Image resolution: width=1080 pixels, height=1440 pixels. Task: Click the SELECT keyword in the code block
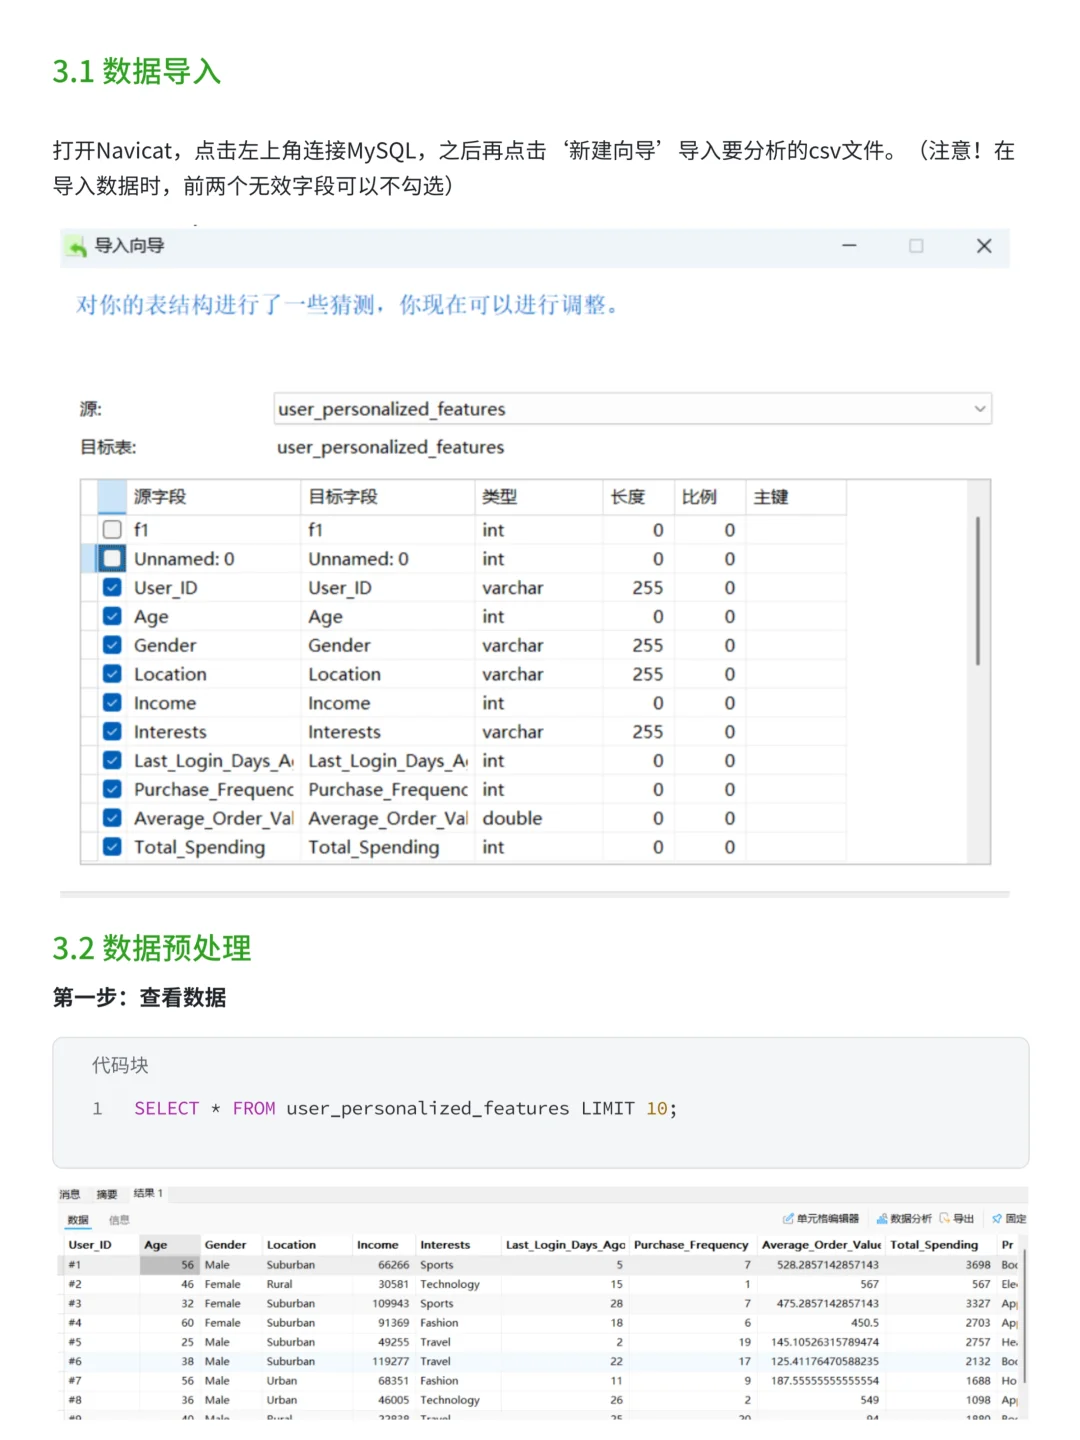pyautogui.click(x=166, y=1108)
